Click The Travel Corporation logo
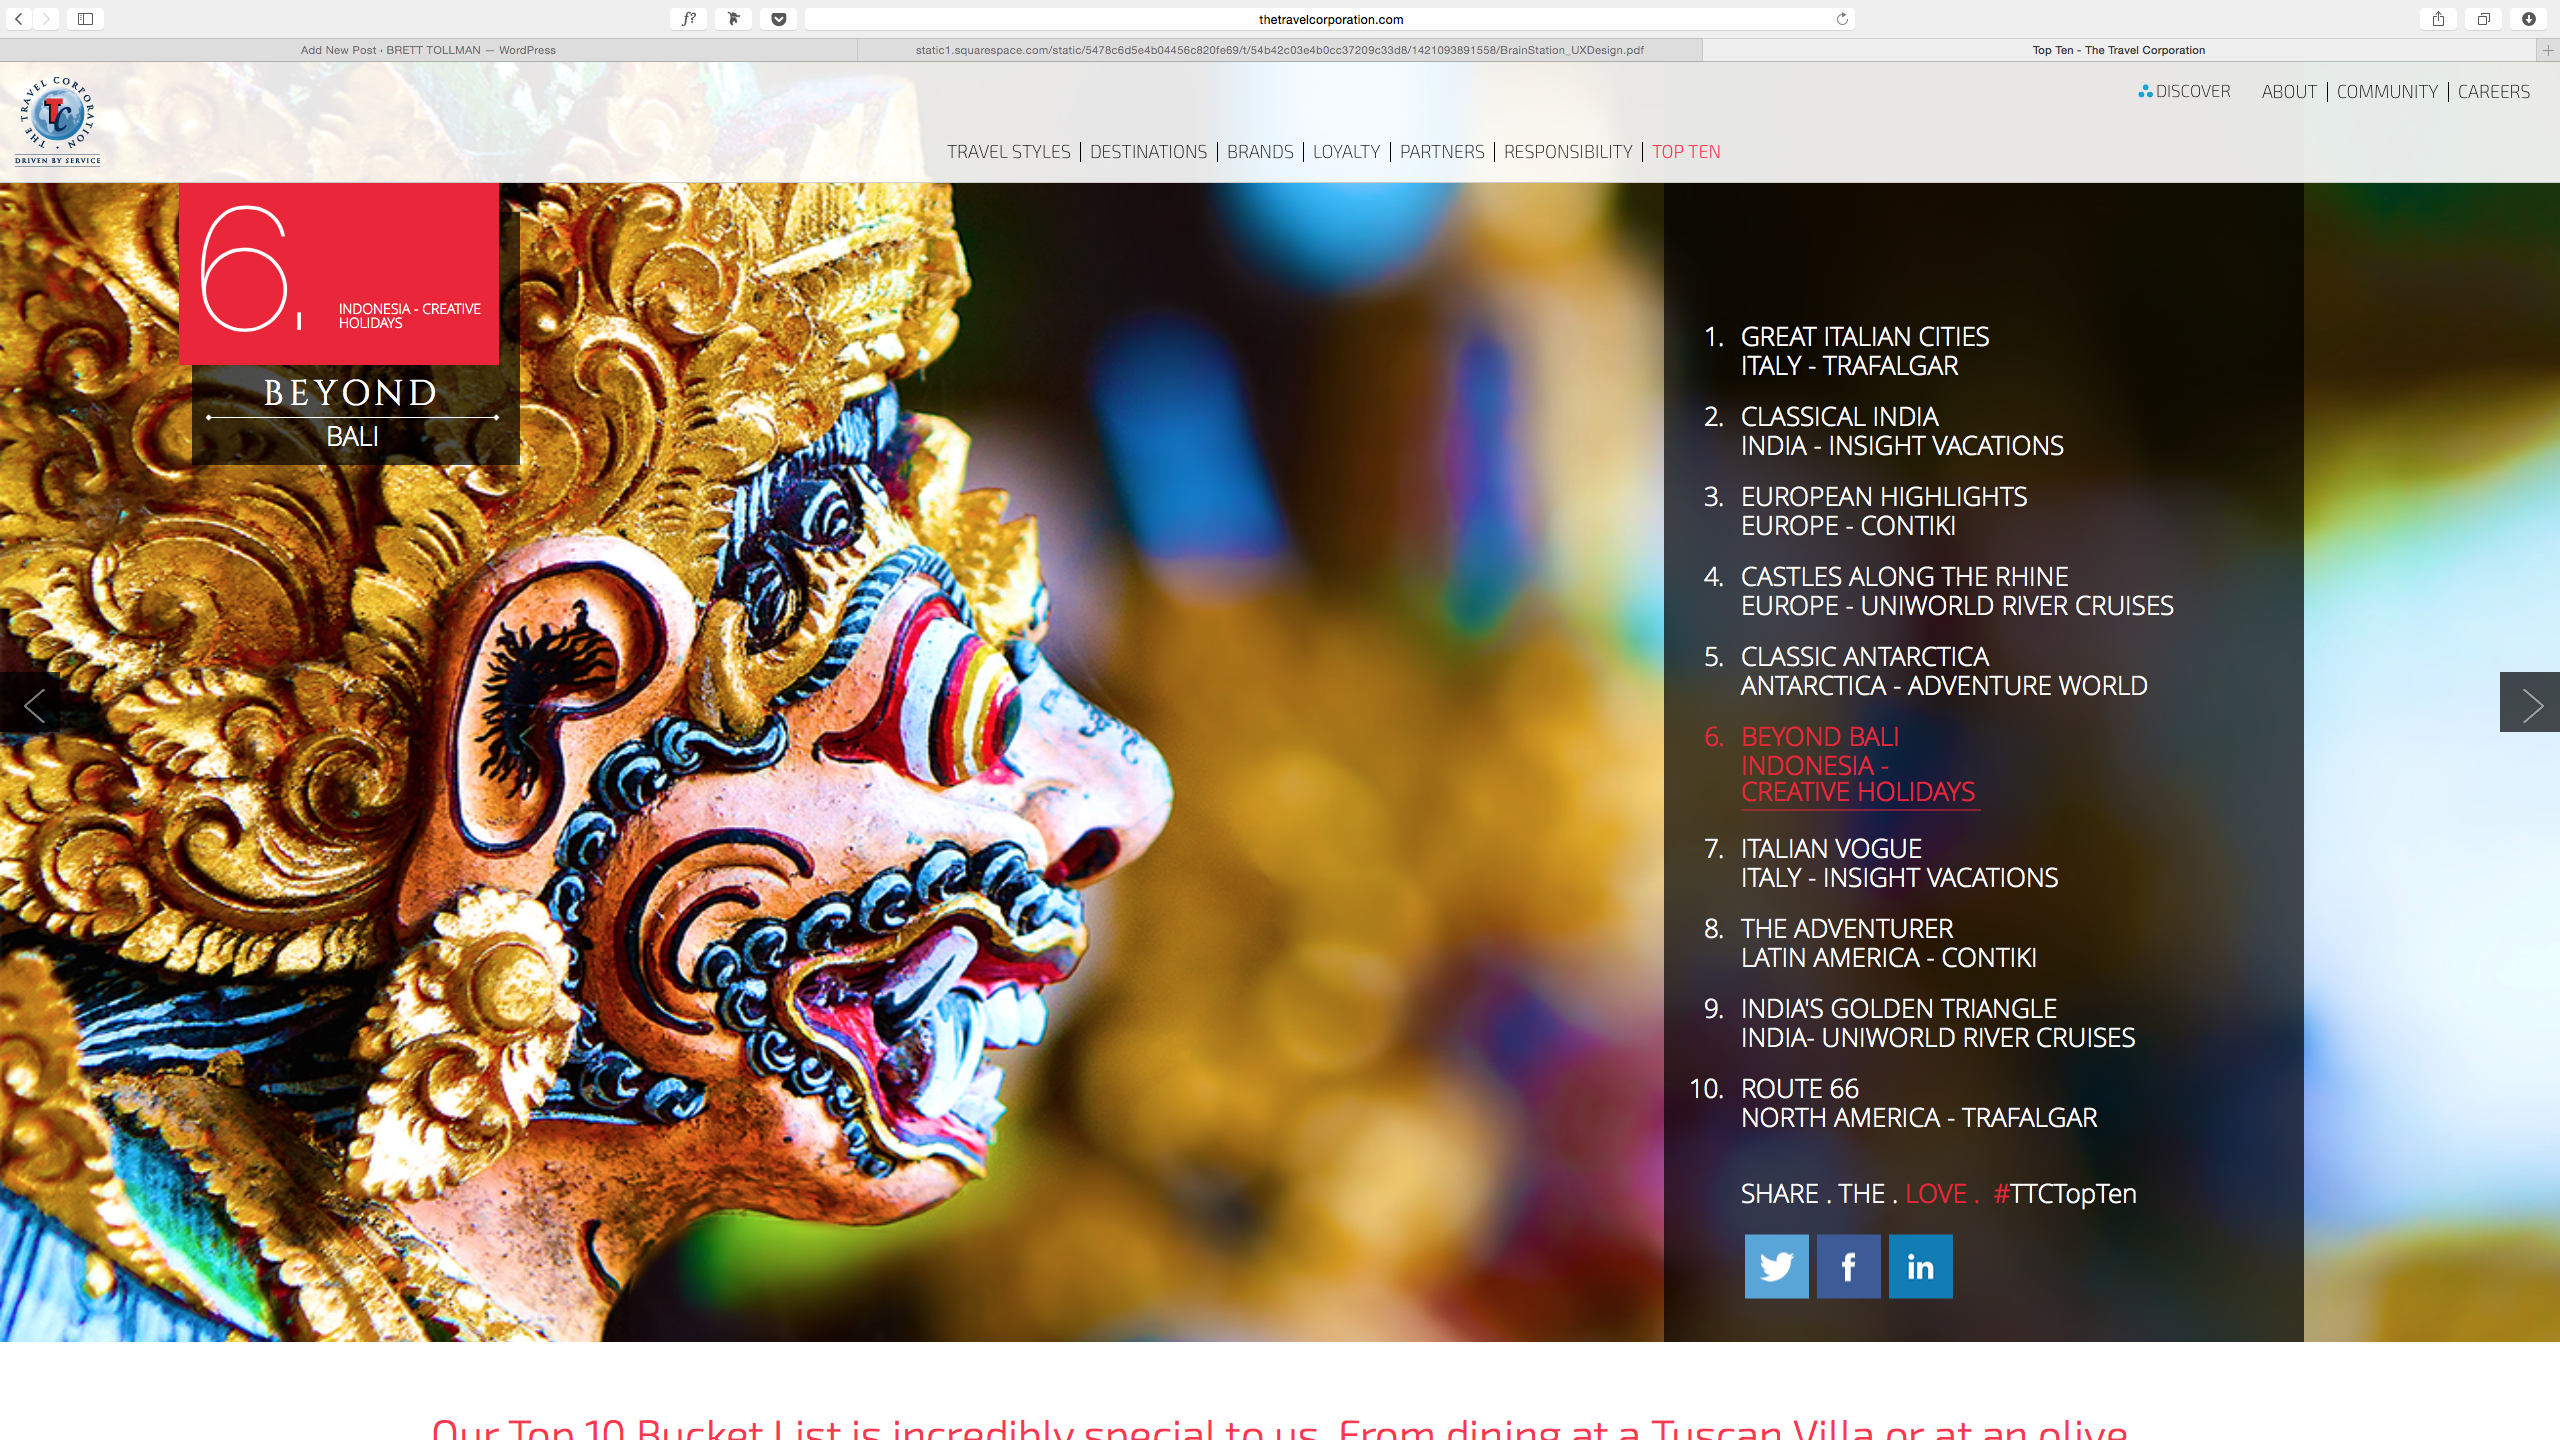The image size is (2560, 1440). pyautogui.click(x=57, y=121)
